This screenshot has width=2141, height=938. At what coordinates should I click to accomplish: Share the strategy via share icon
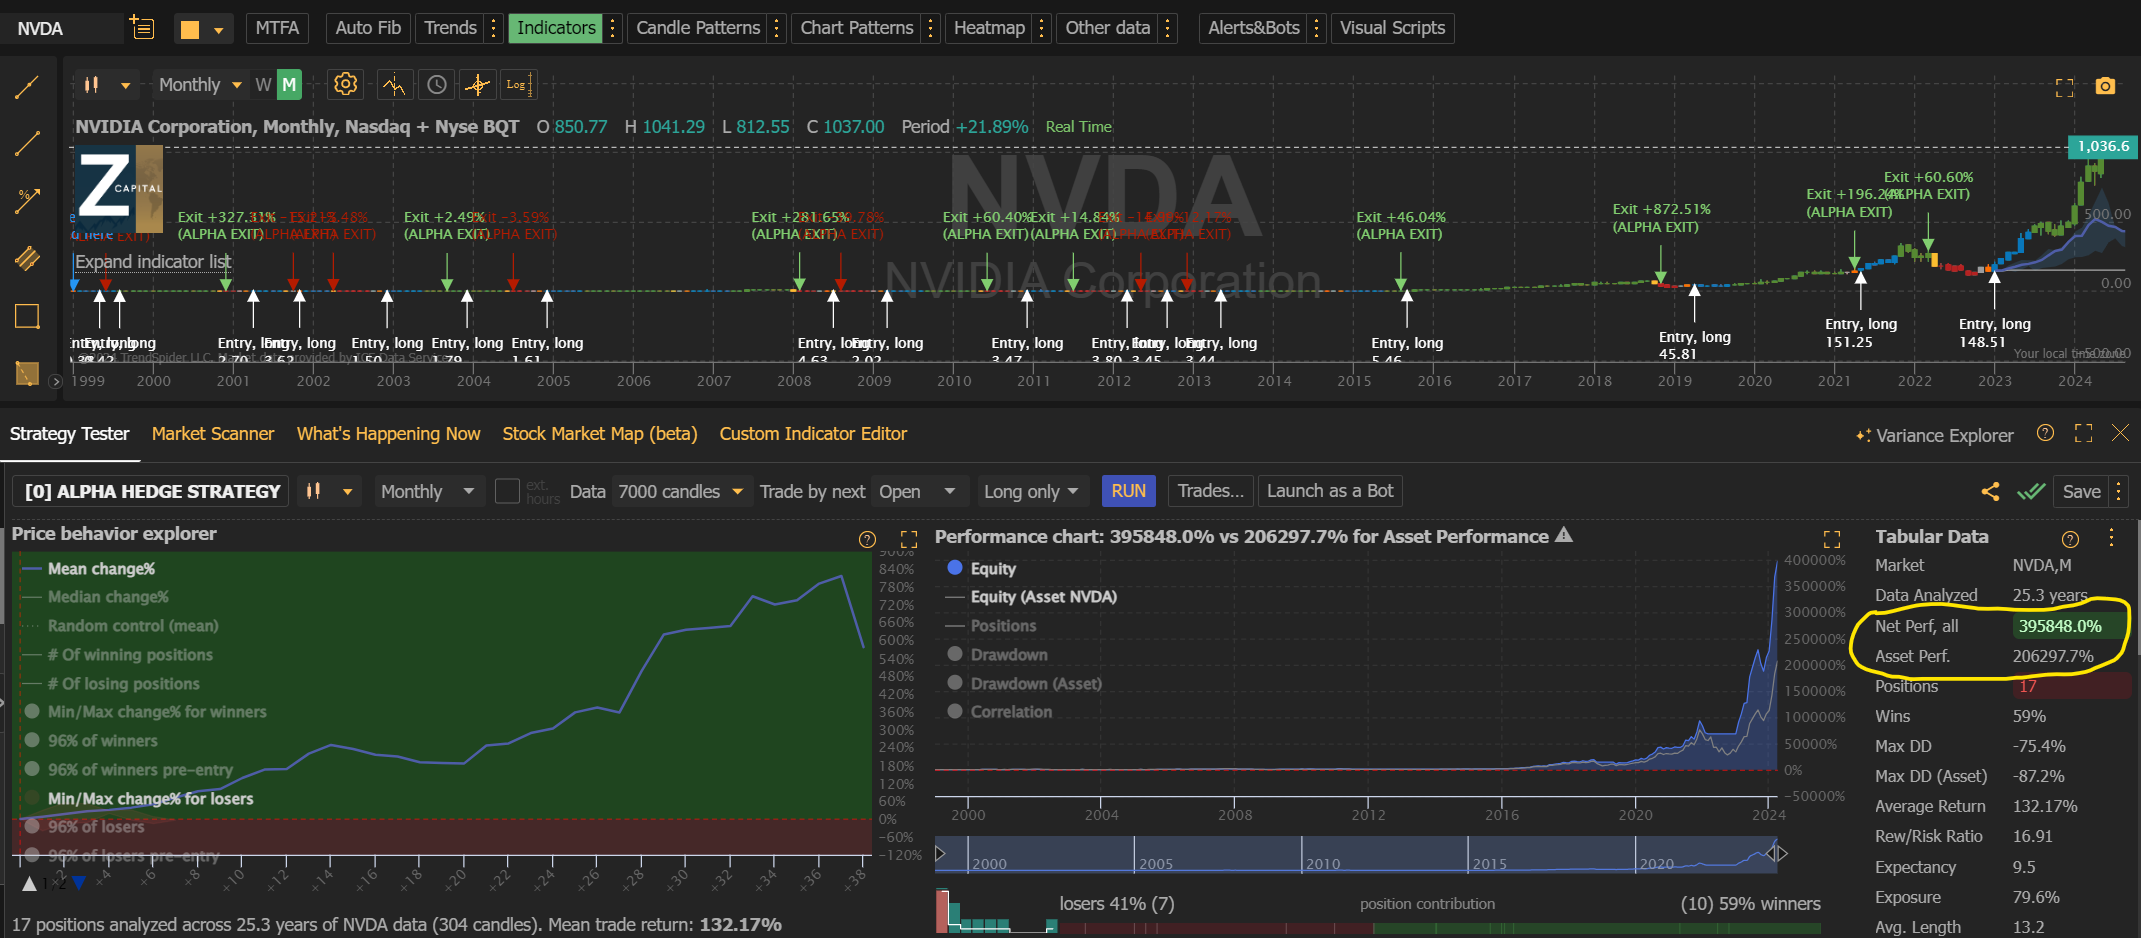[x=1990, y=491]
